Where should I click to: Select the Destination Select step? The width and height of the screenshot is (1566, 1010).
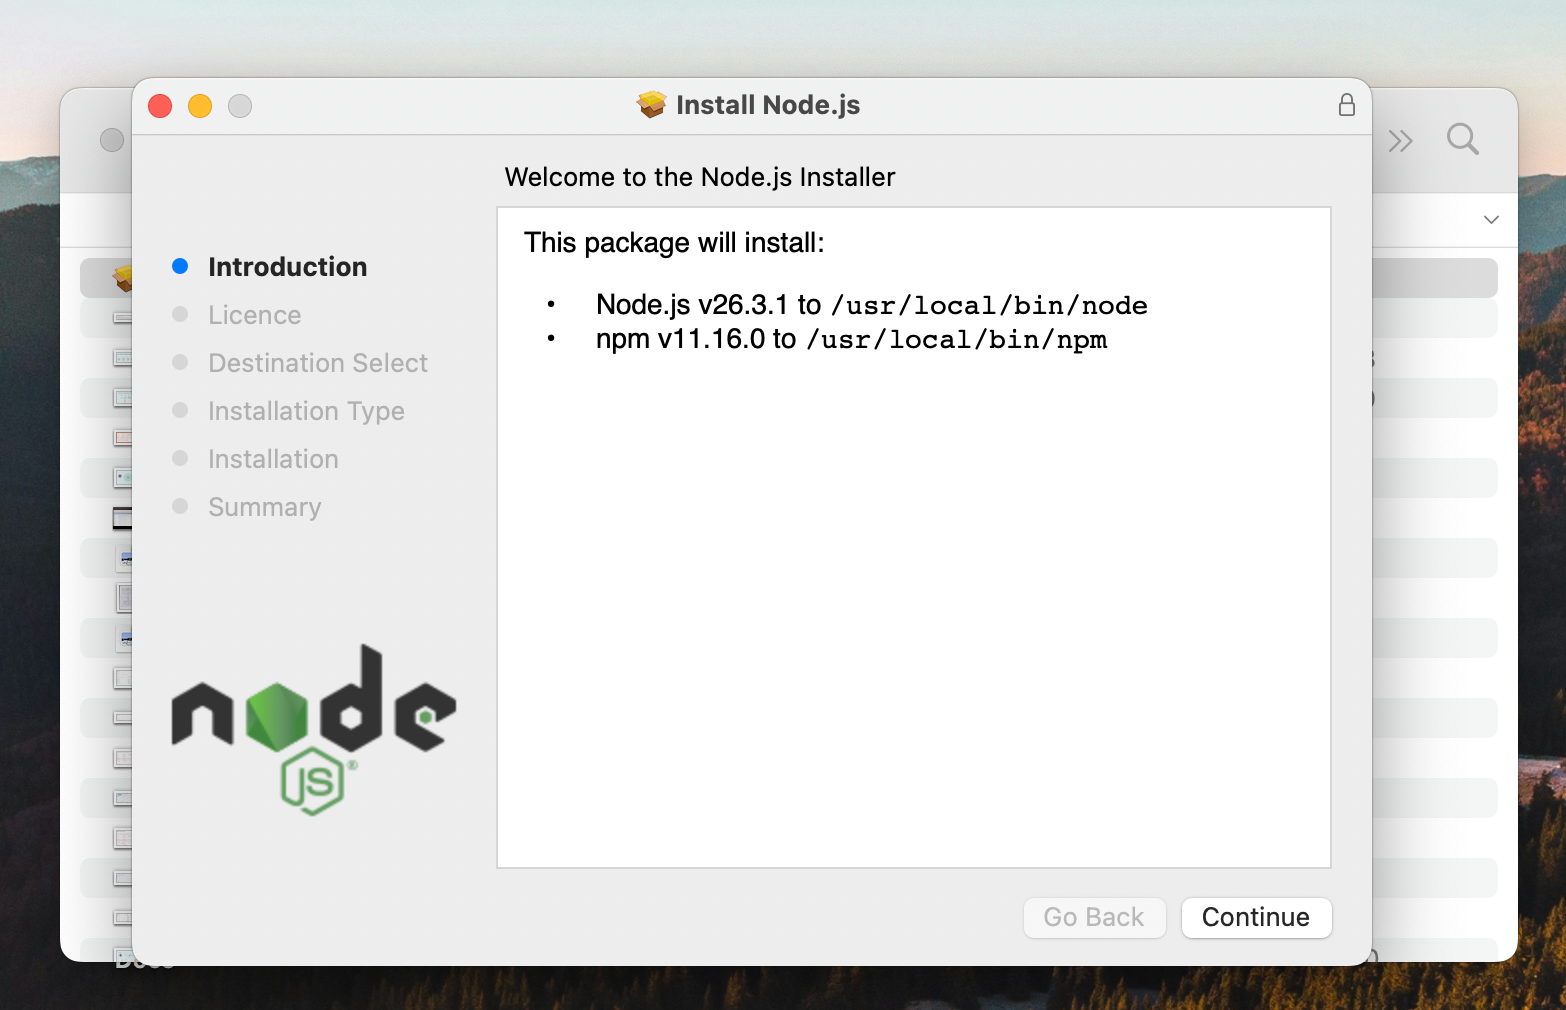[x=318, y=363]
